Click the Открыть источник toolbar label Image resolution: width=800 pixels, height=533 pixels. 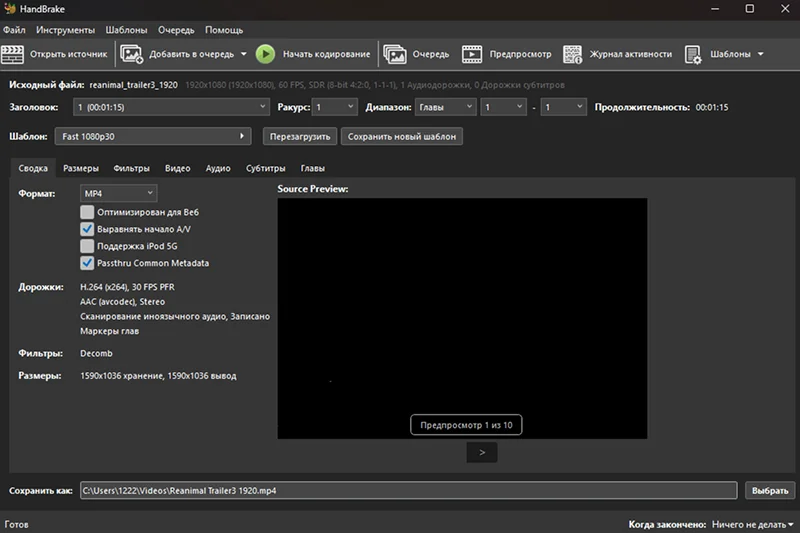click(68, 54)
